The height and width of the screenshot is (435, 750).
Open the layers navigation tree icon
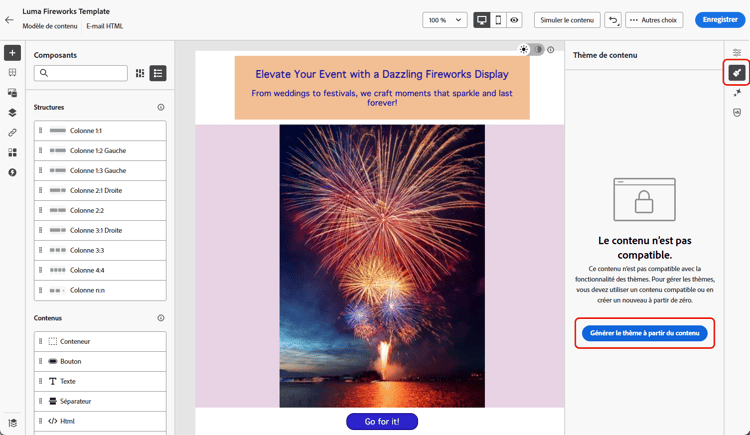point(12,112)
